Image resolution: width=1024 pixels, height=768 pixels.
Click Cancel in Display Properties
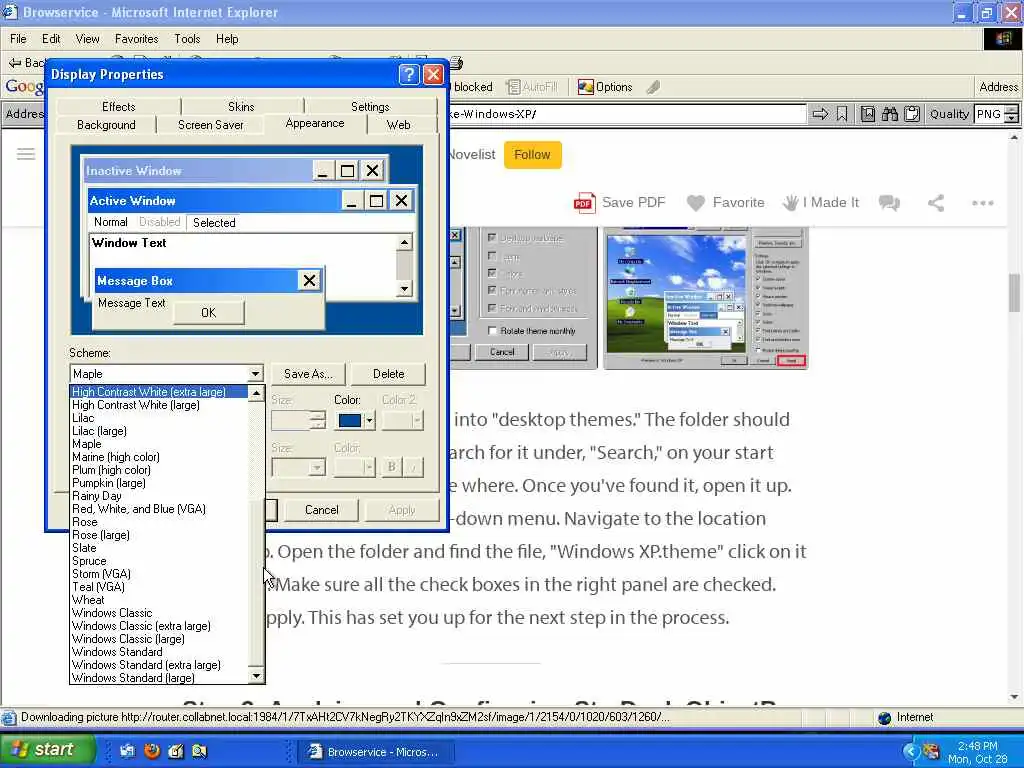pyautogui.click(x=321, y=509)
